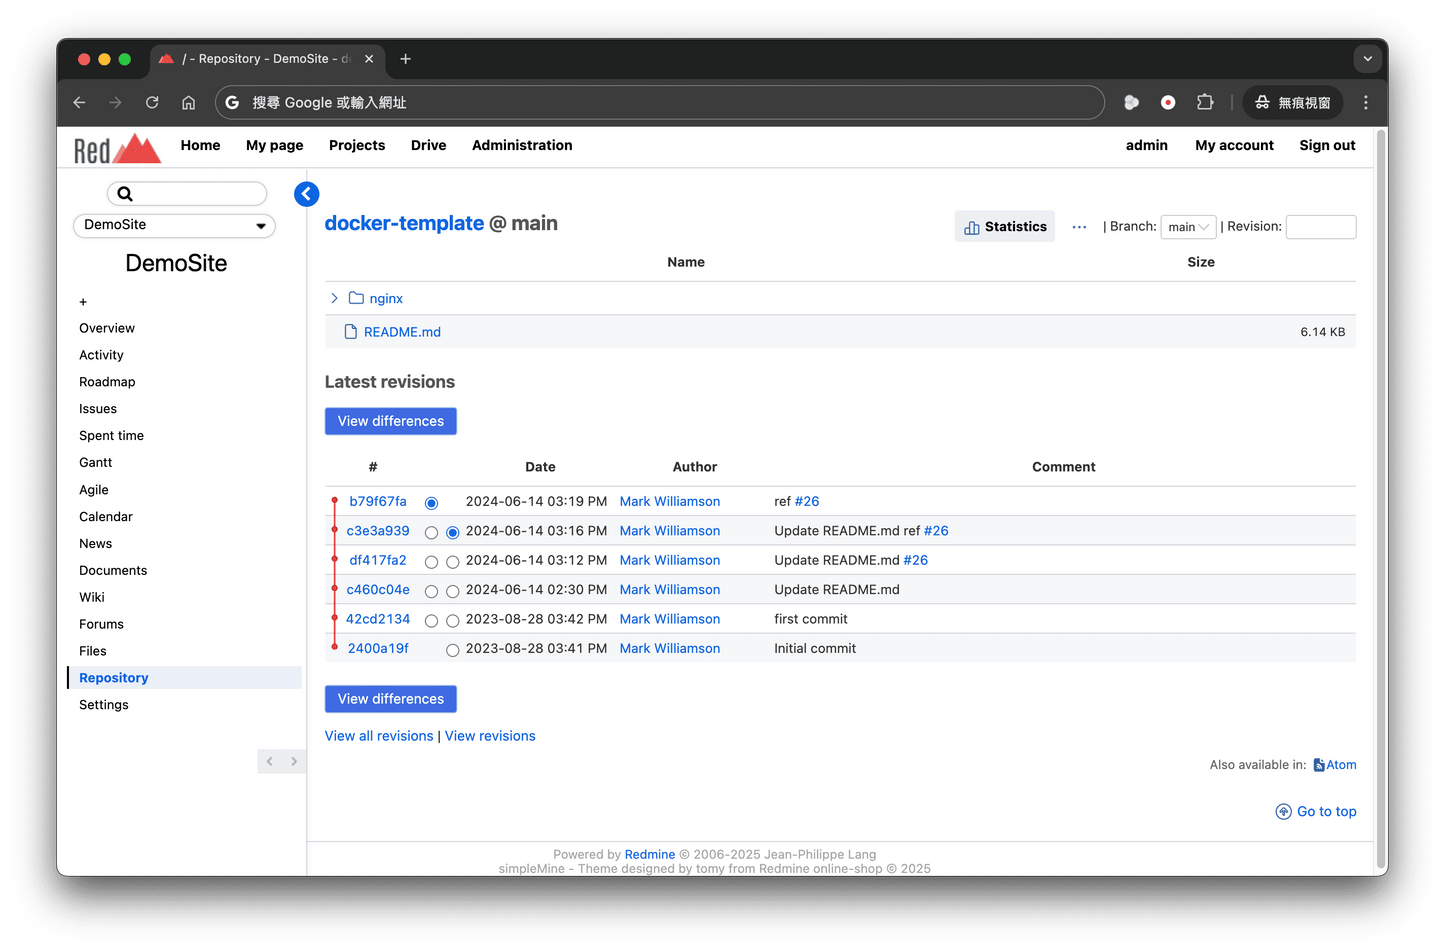
Task: Expand the nginx folder tree
Action: [334, 297]
